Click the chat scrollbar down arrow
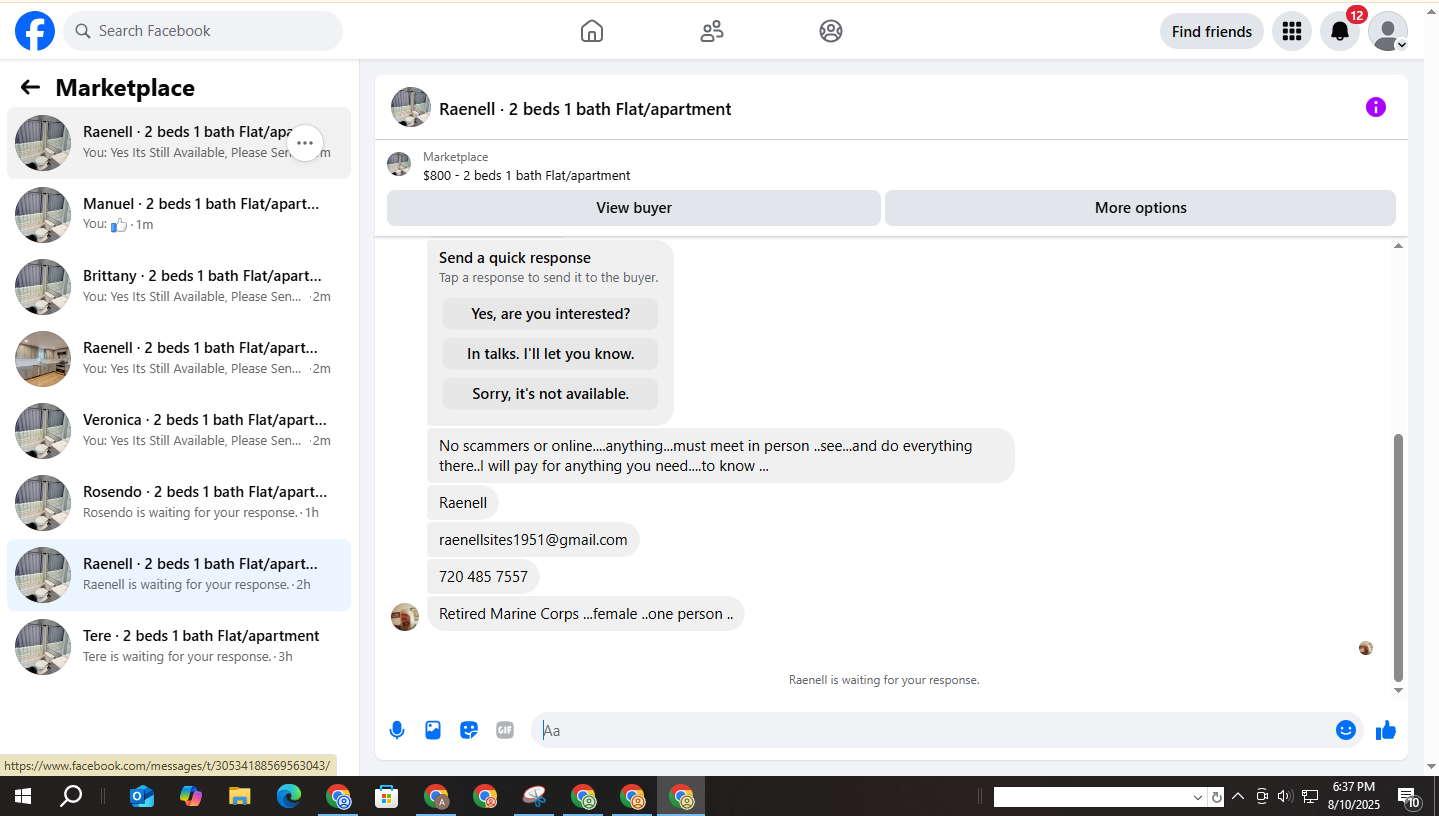The width and height of the screenshot is (1439, 816). tap(1399, 690)
